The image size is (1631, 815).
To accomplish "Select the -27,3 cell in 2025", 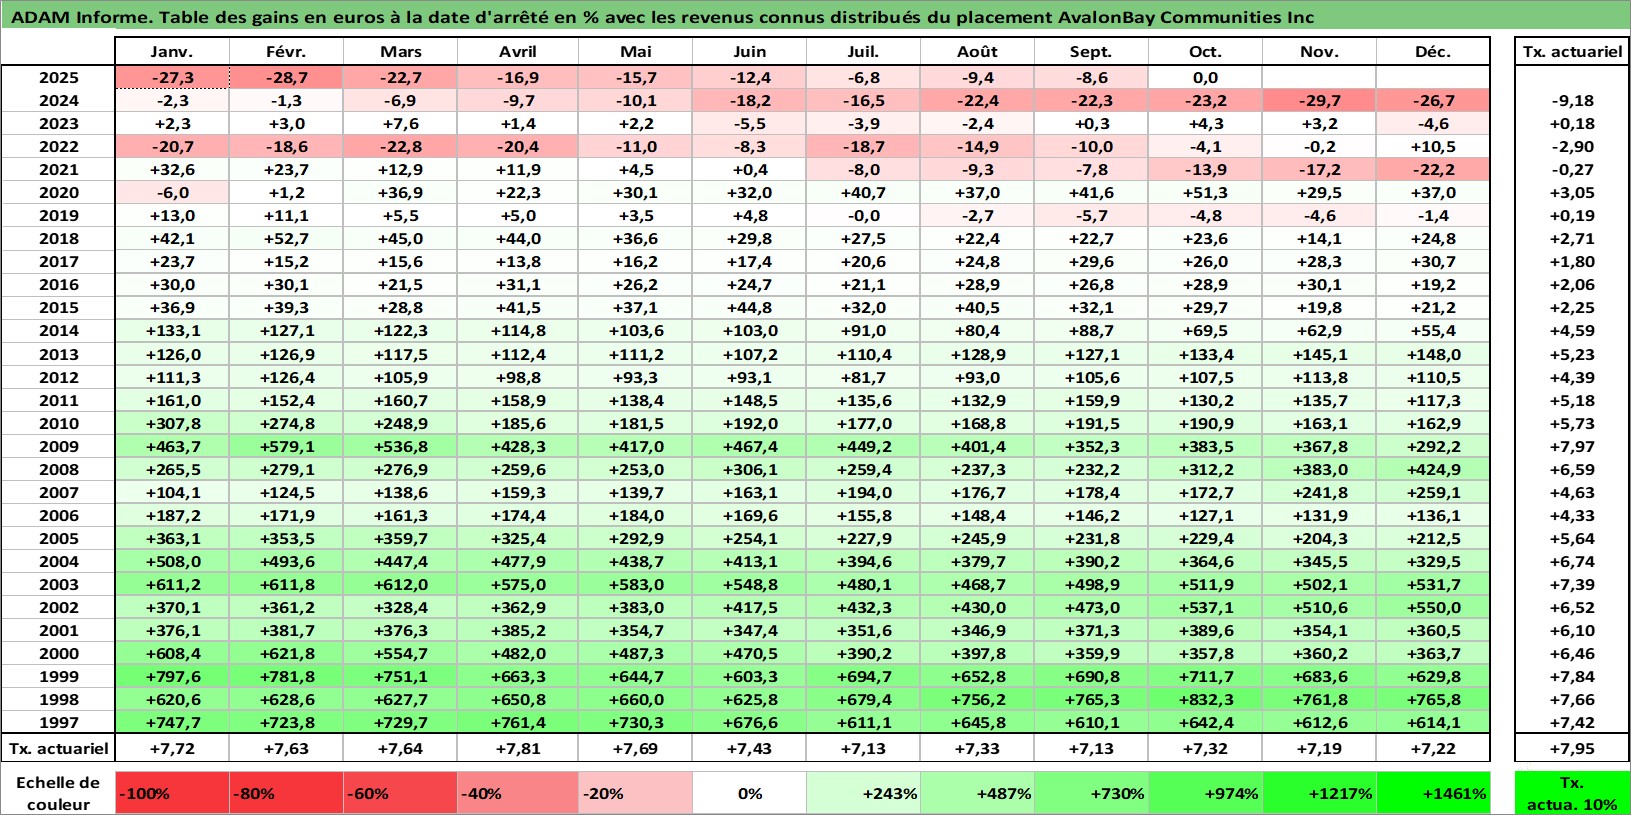I will click(172, 78).
